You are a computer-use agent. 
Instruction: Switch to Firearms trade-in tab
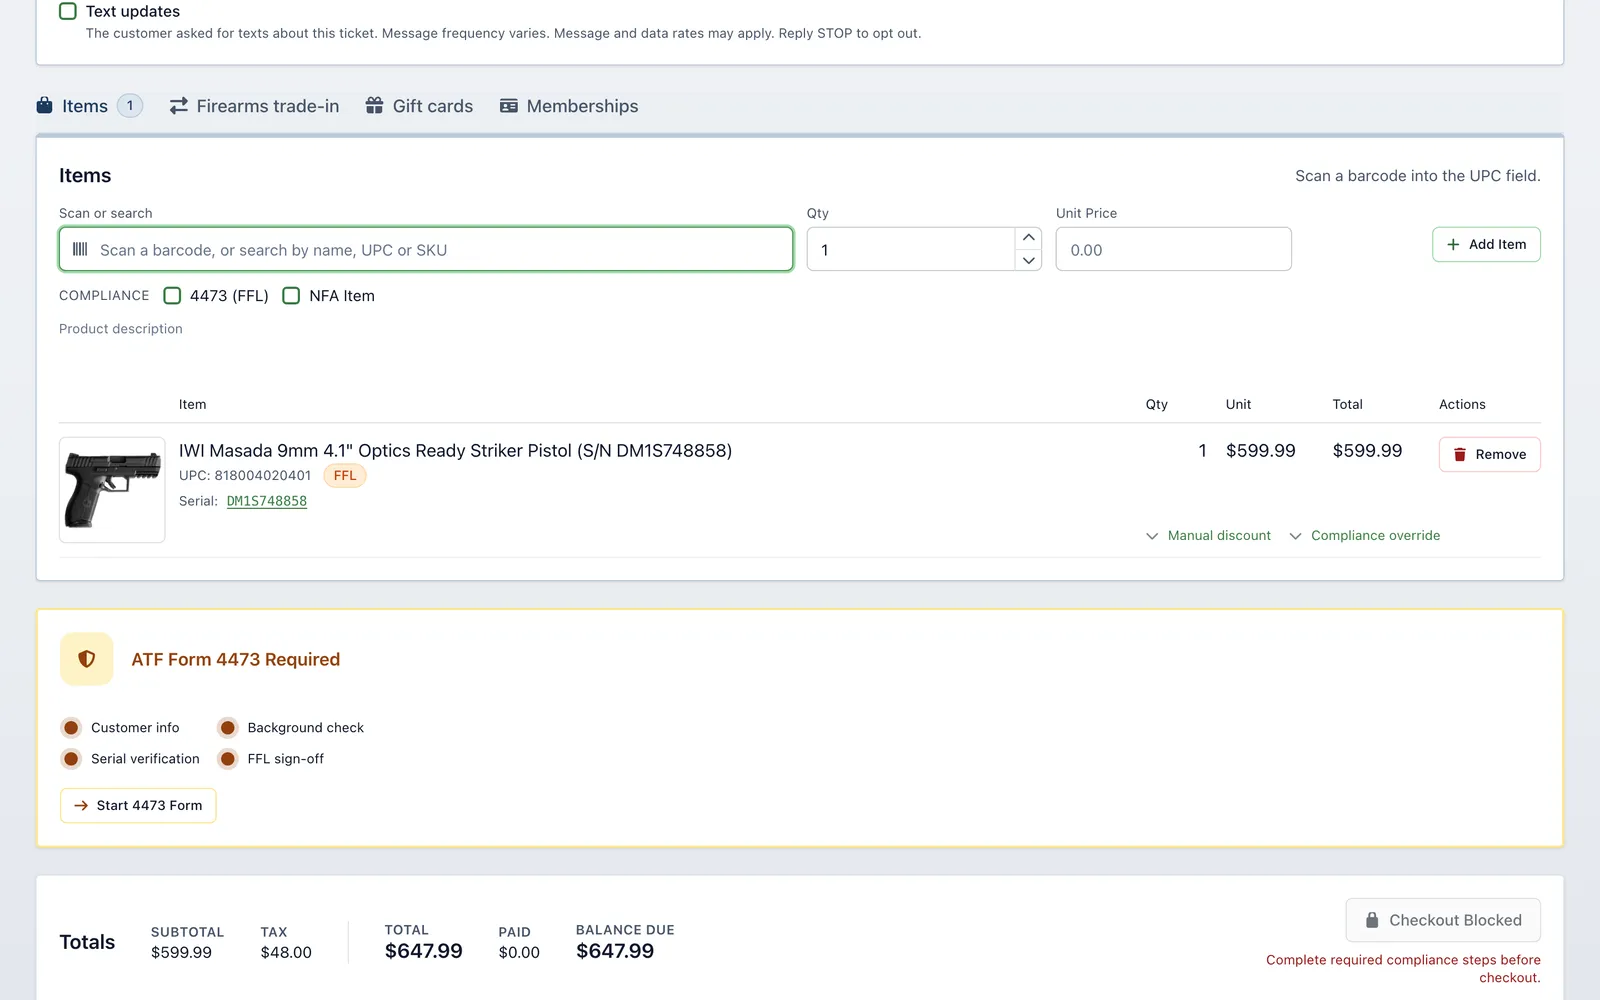[254, 106]
